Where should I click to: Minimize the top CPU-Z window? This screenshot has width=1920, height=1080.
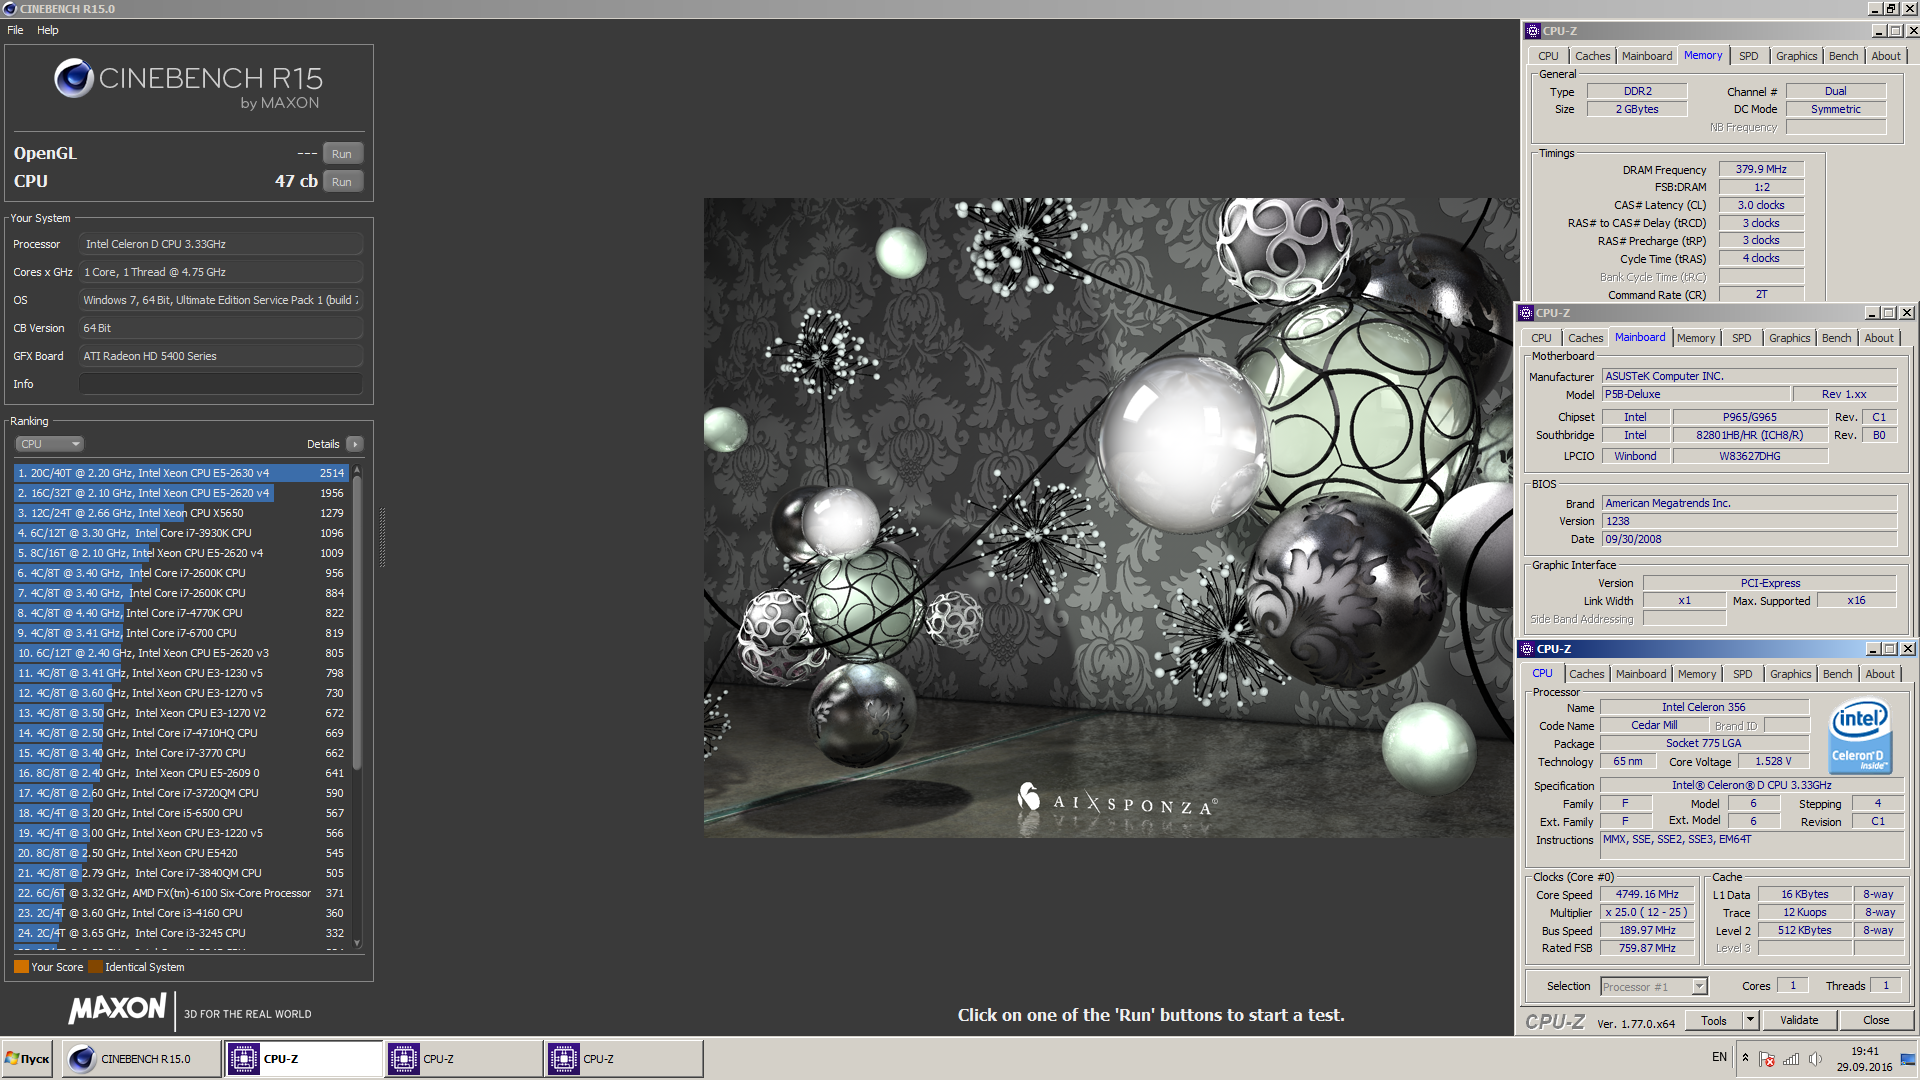1878,31
